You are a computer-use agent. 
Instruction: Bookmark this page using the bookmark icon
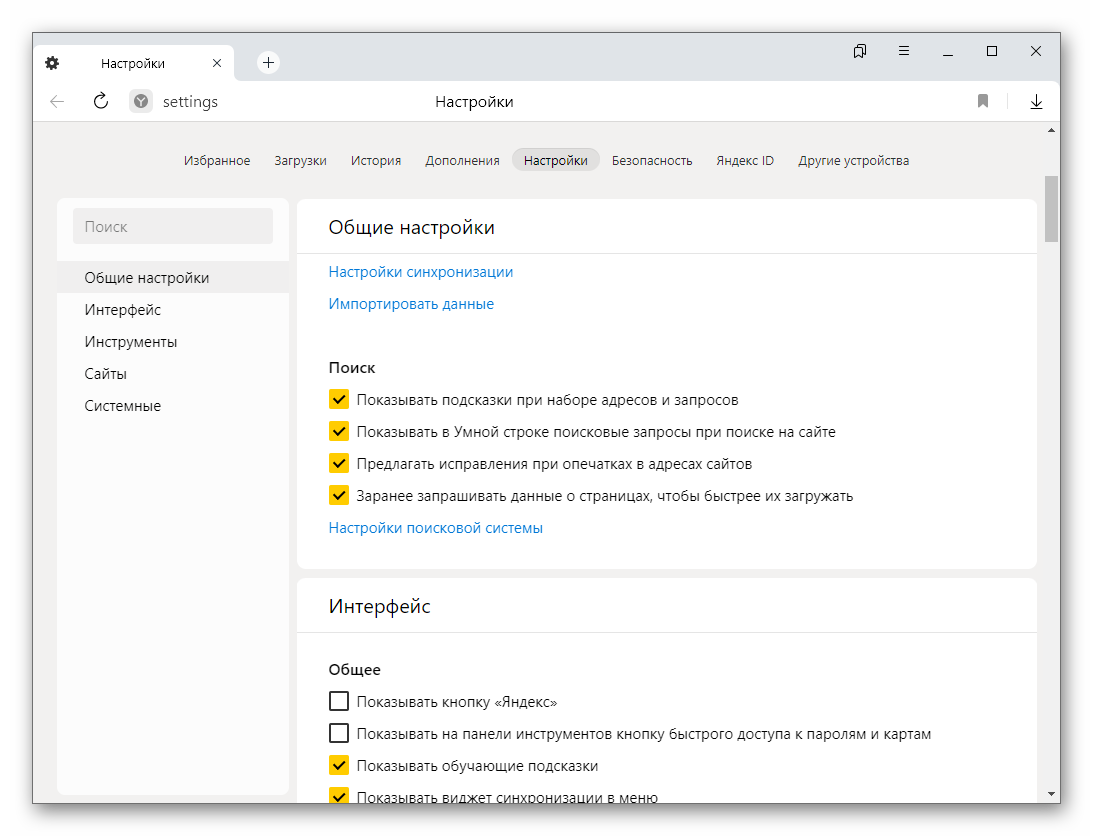click(x=983, y=101)
